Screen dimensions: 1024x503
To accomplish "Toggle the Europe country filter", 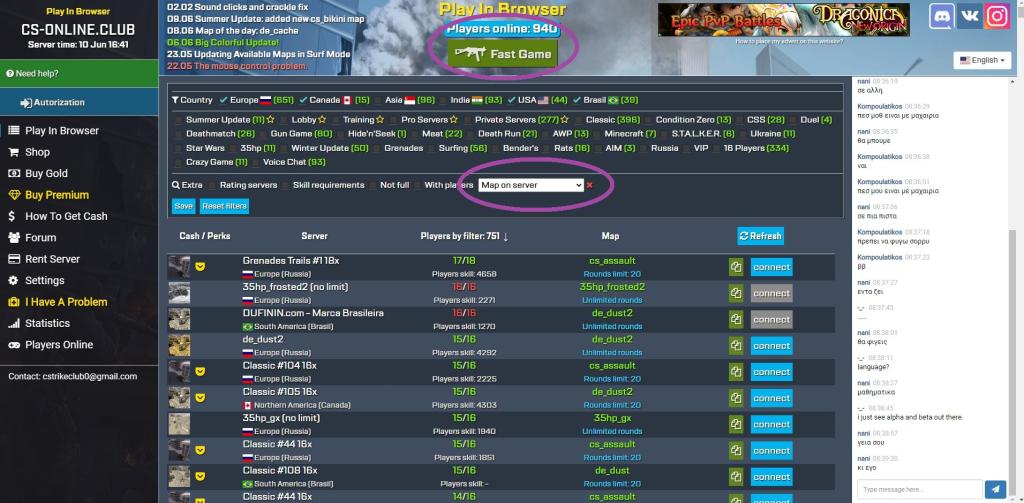I will (x=224, y=100).
